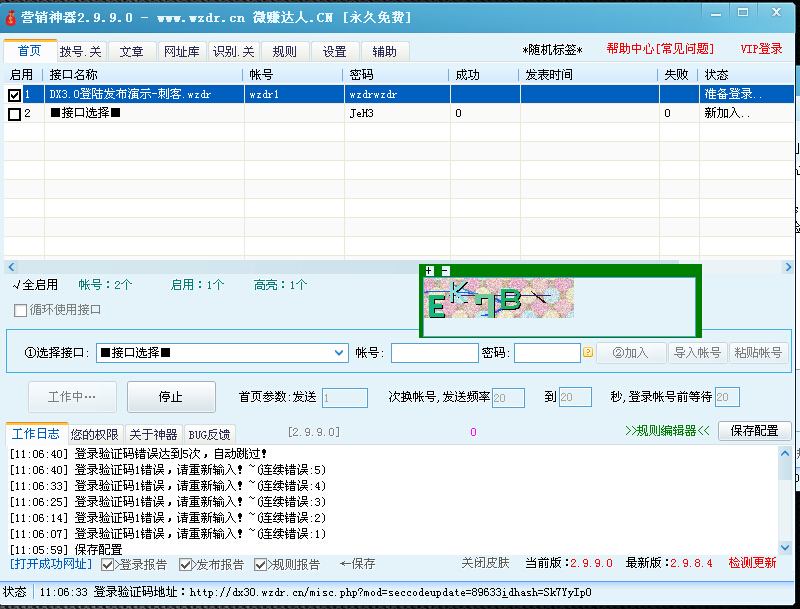Image resolution: width=800 pixels, height=609 pixels.
Task: Click the yellow help icon beside password field
Action: click(x=588, y=353)
